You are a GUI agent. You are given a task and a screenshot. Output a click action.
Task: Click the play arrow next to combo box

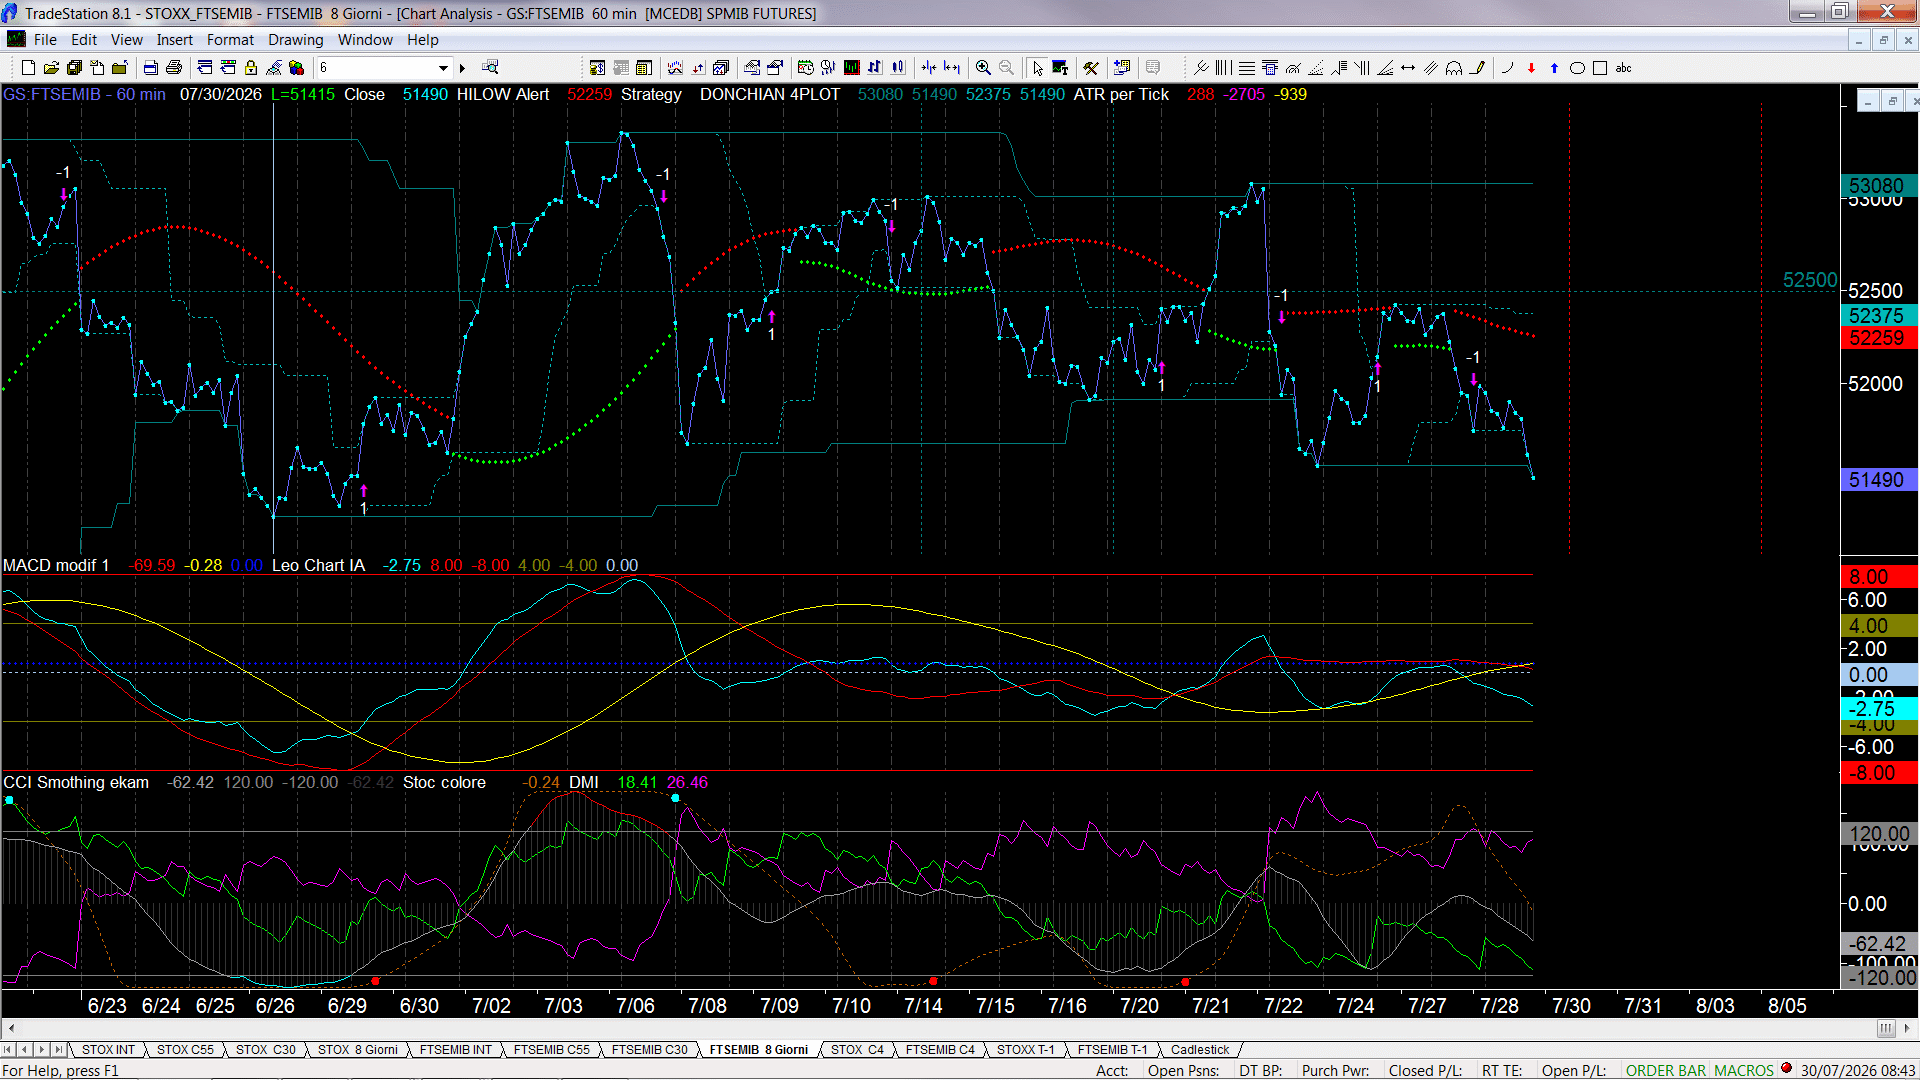point(462,68)
